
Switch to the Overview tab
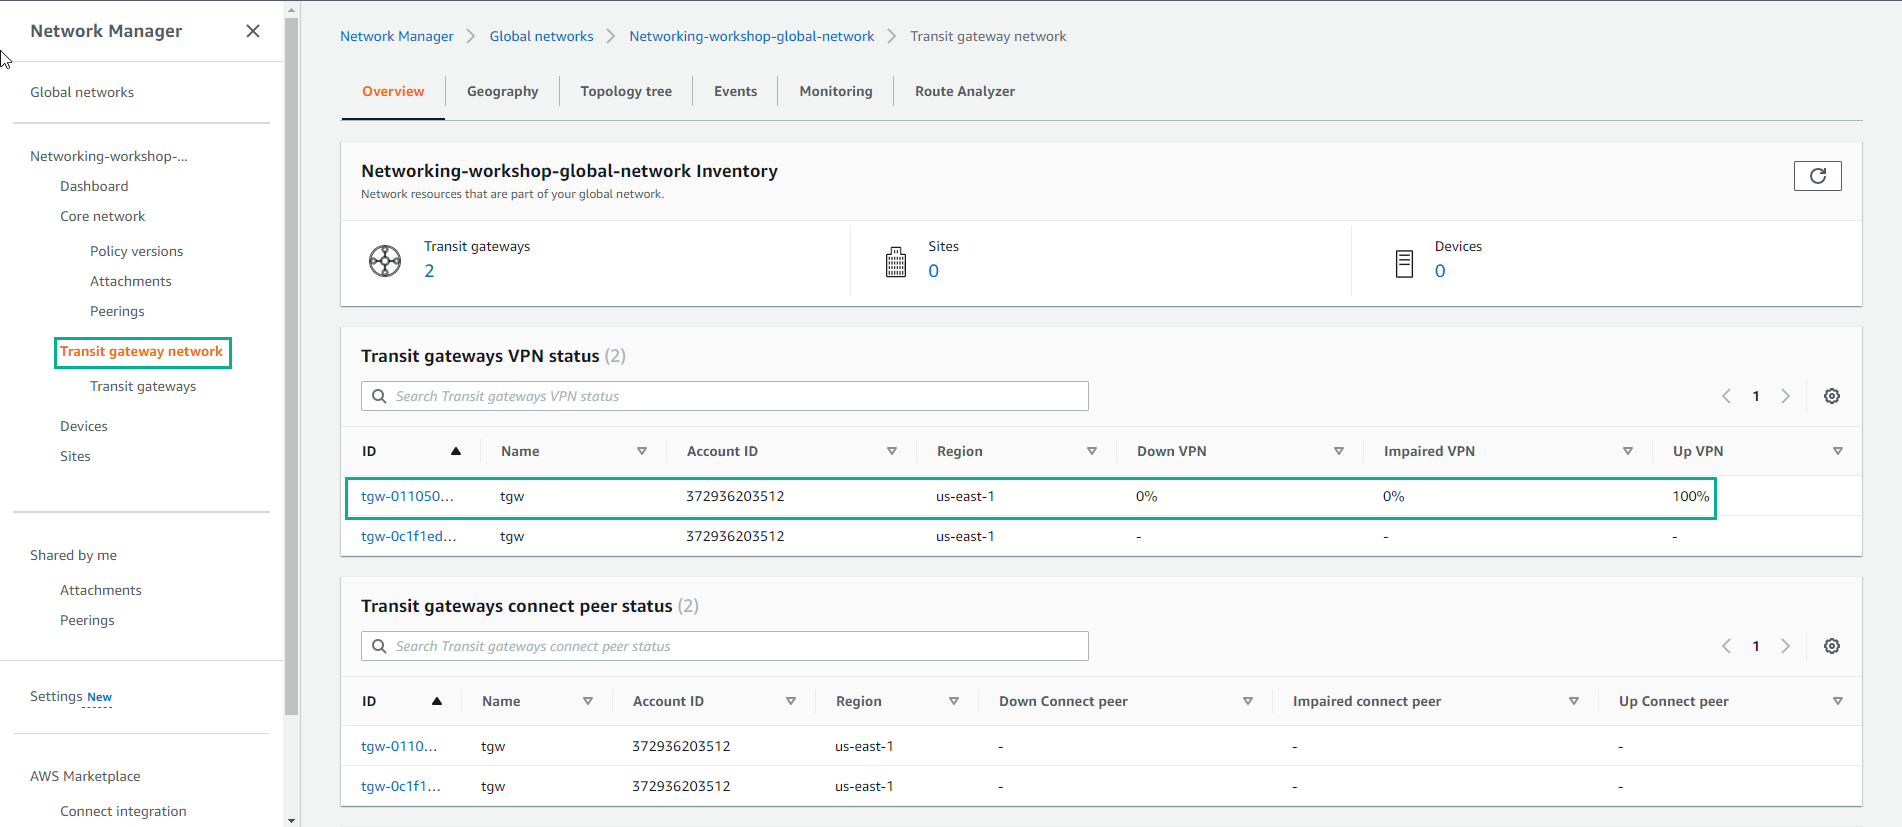pos(393,91)
